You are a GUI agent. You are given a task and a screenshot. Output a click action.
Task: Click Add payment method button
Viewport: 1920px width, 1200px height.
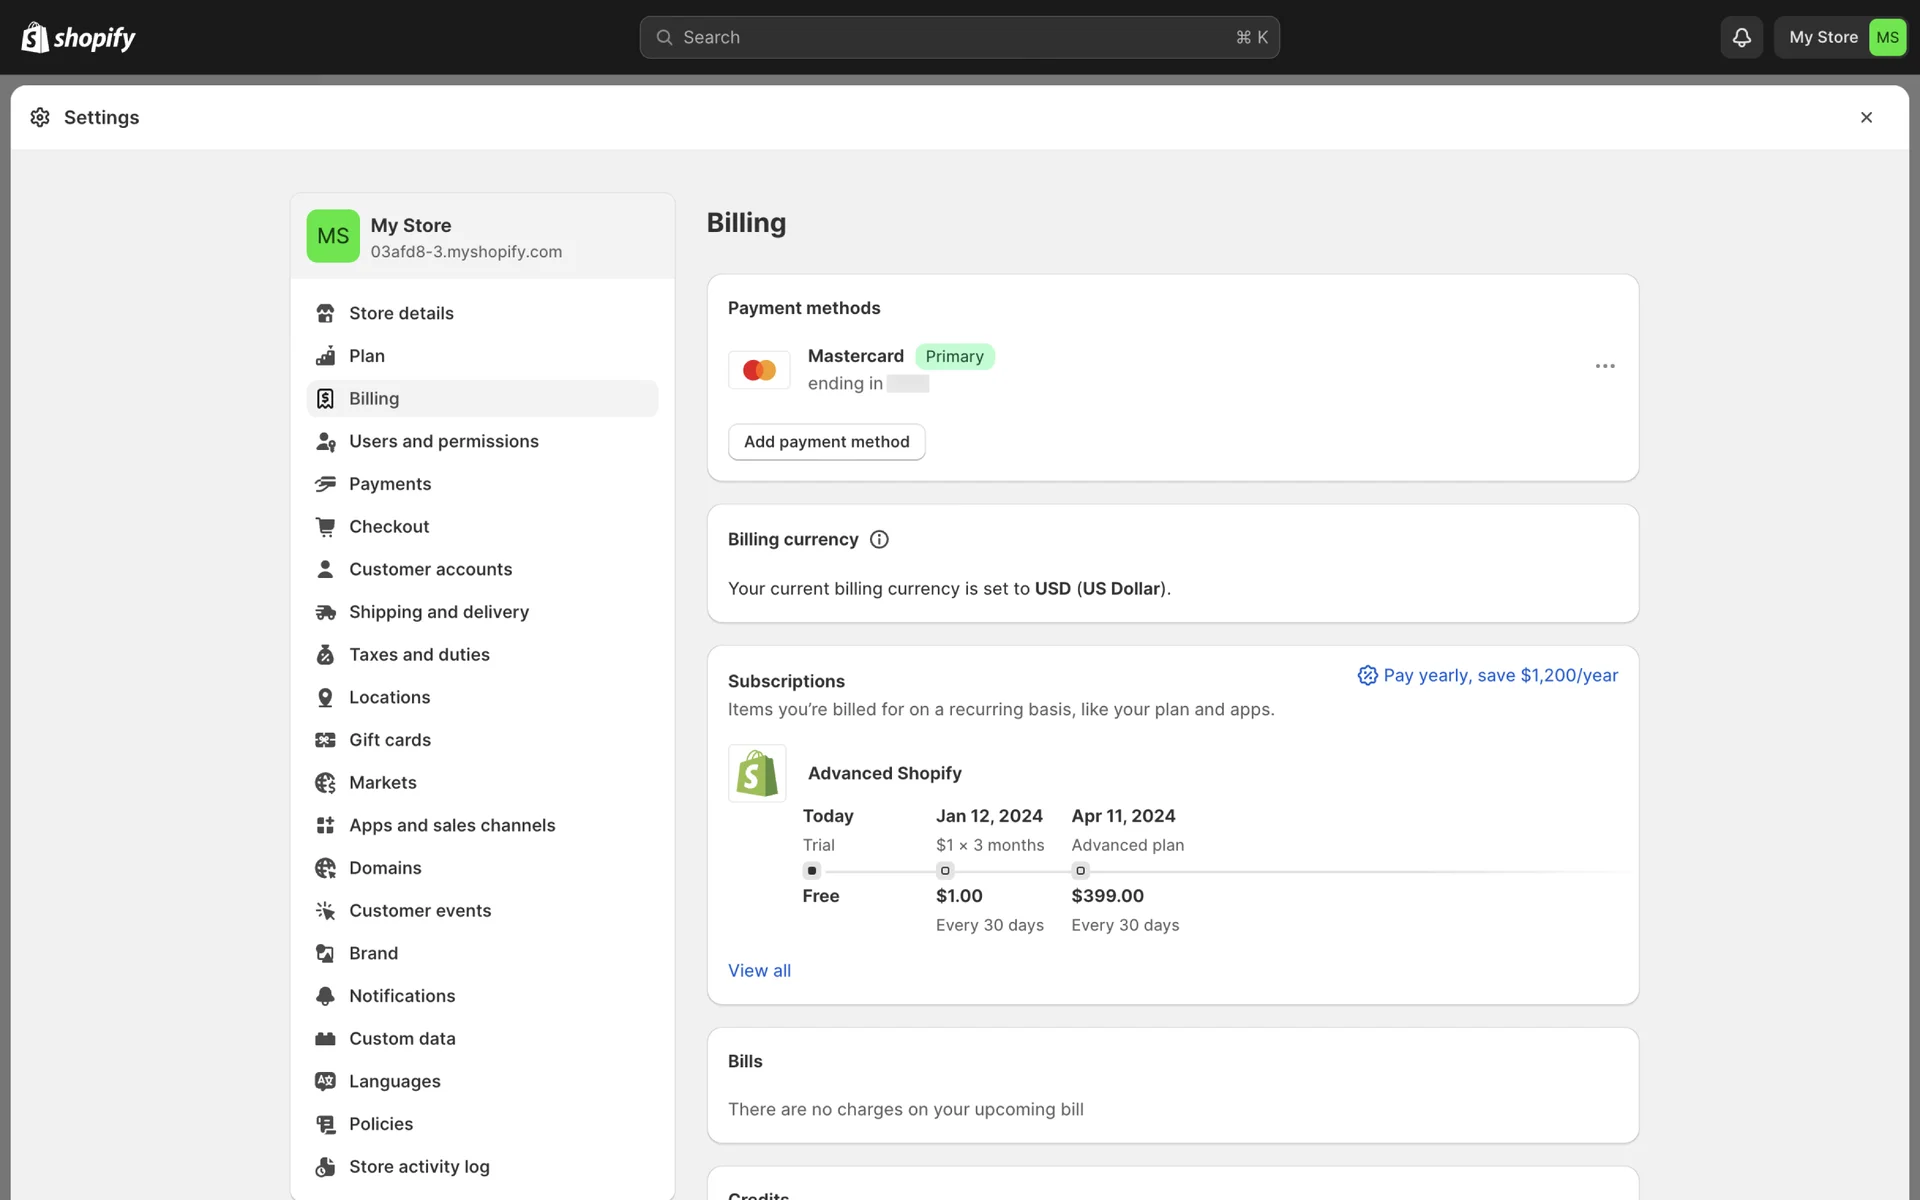(826, 442)
